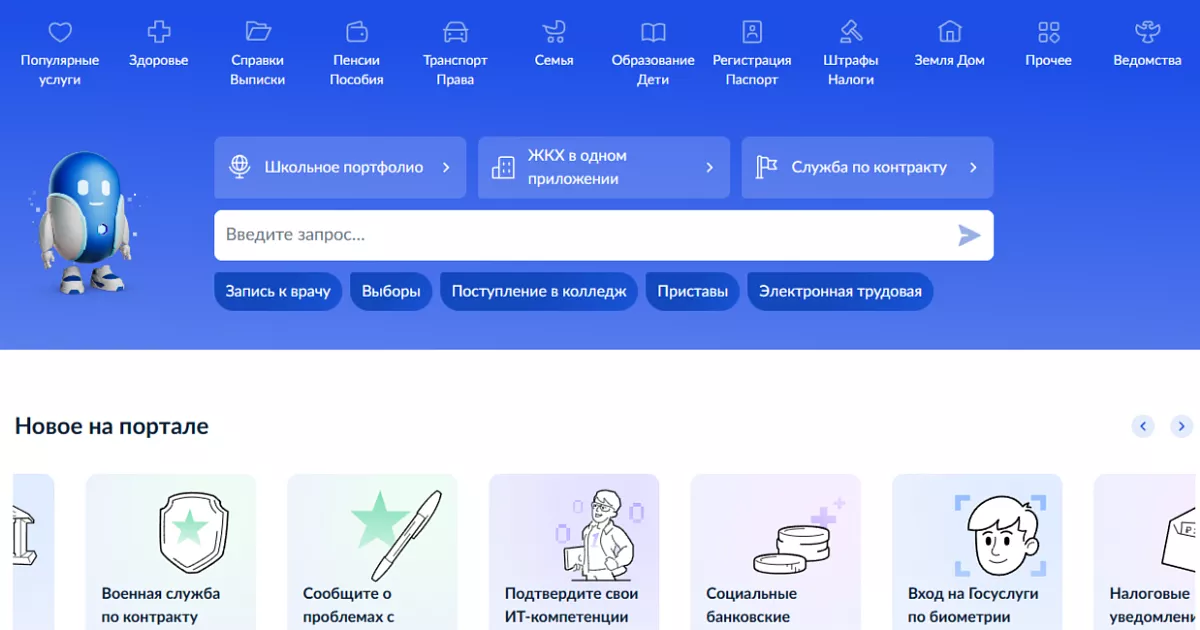Open Школьное портфолио chevron link

click(x=446, y=168)
